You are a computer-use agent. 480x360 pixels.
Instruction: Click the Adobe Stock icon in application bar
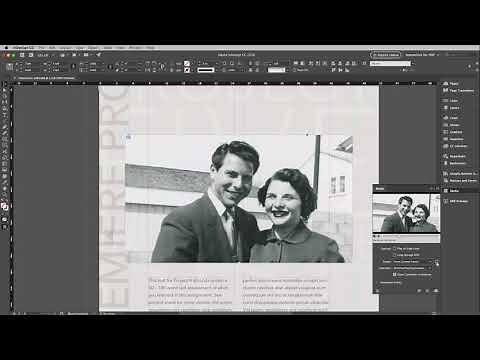coord(31,55)
